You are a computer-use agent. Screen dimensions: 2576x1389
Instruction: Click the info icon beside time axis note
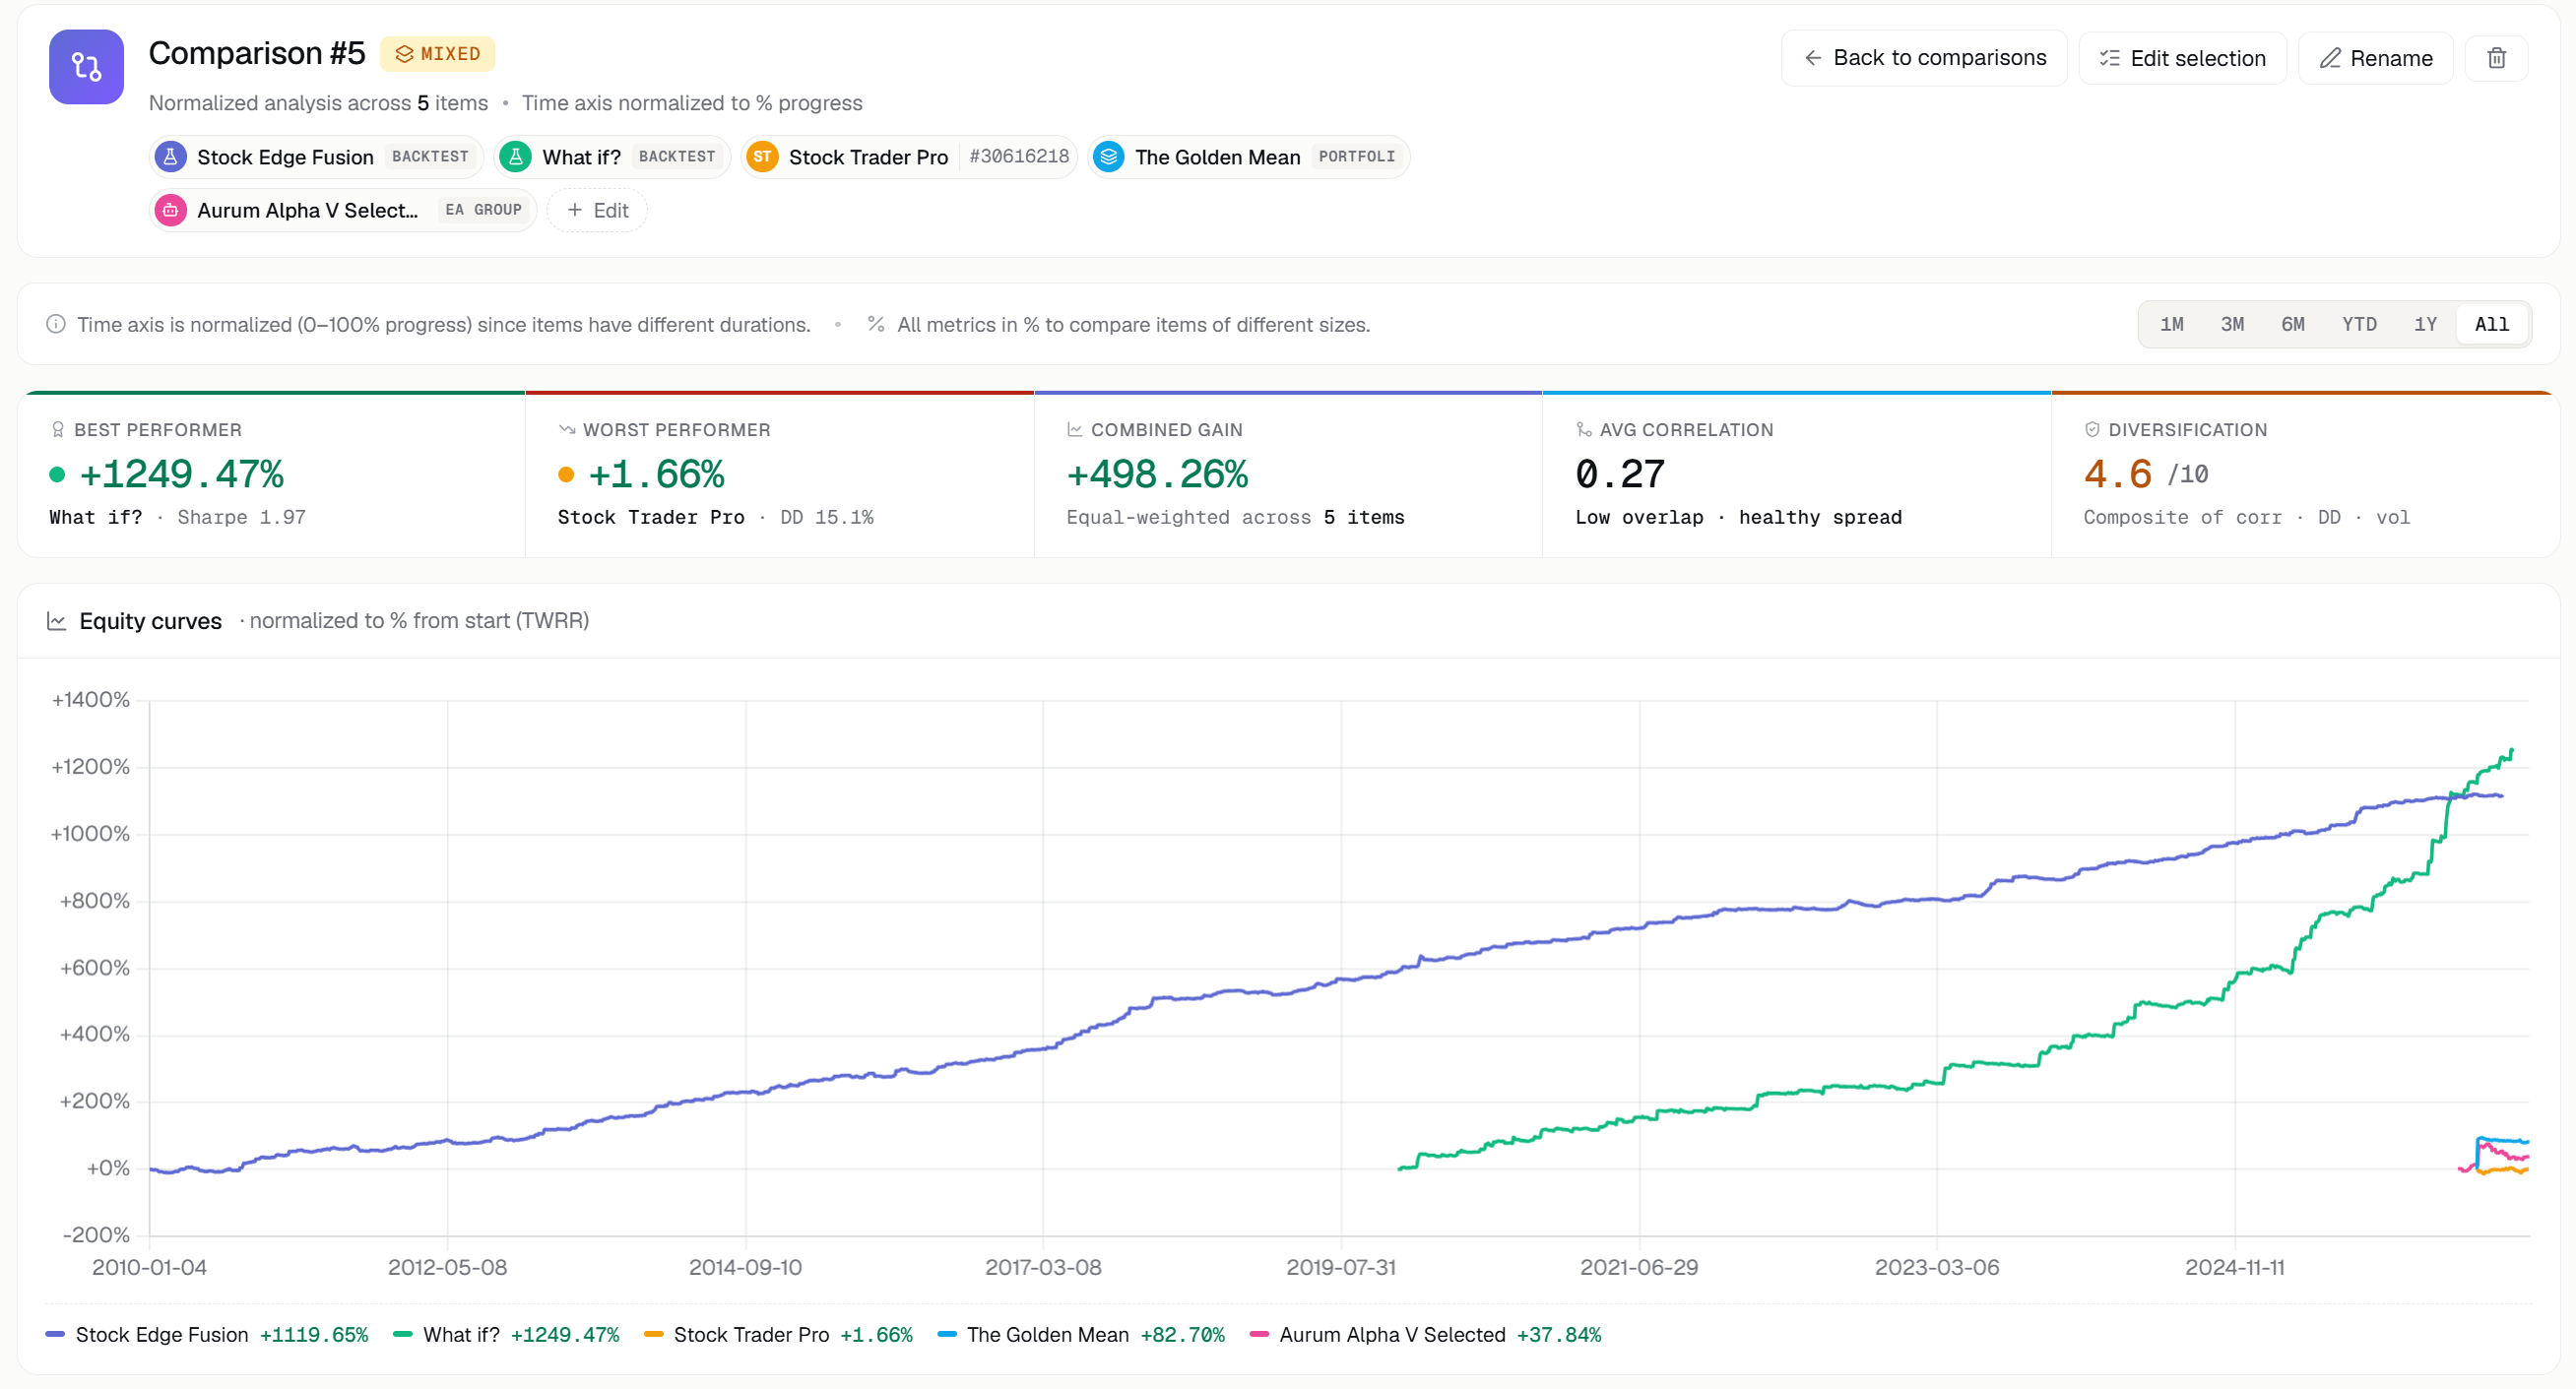tap(56, 324)
